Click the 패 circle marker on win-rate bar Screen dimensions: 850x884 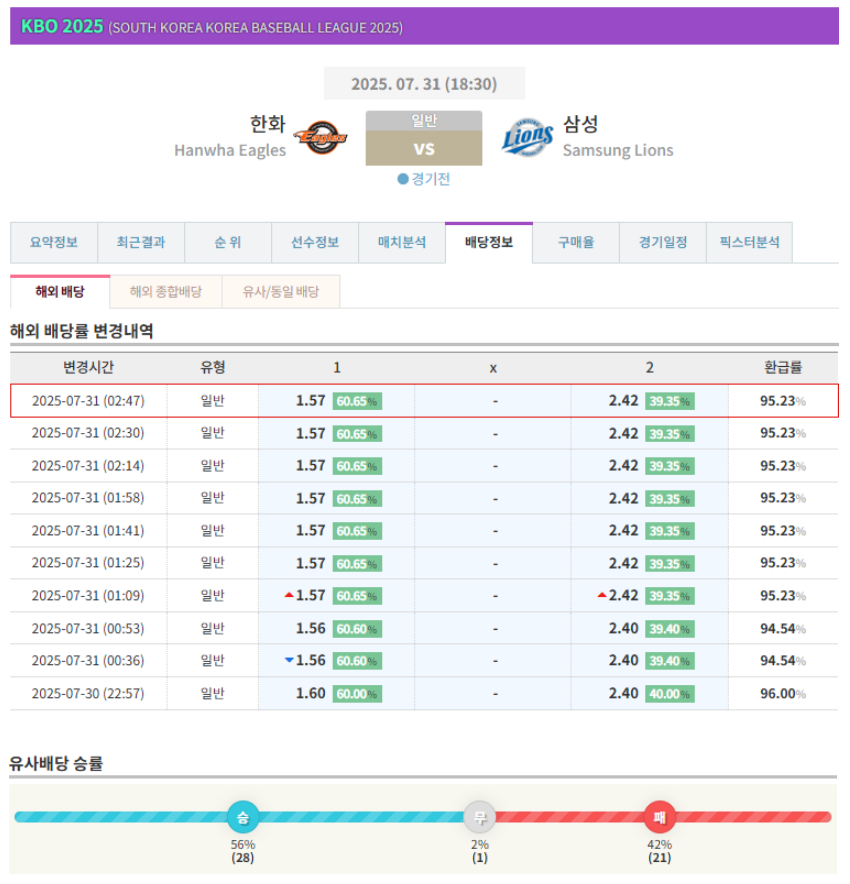point(659,817)
